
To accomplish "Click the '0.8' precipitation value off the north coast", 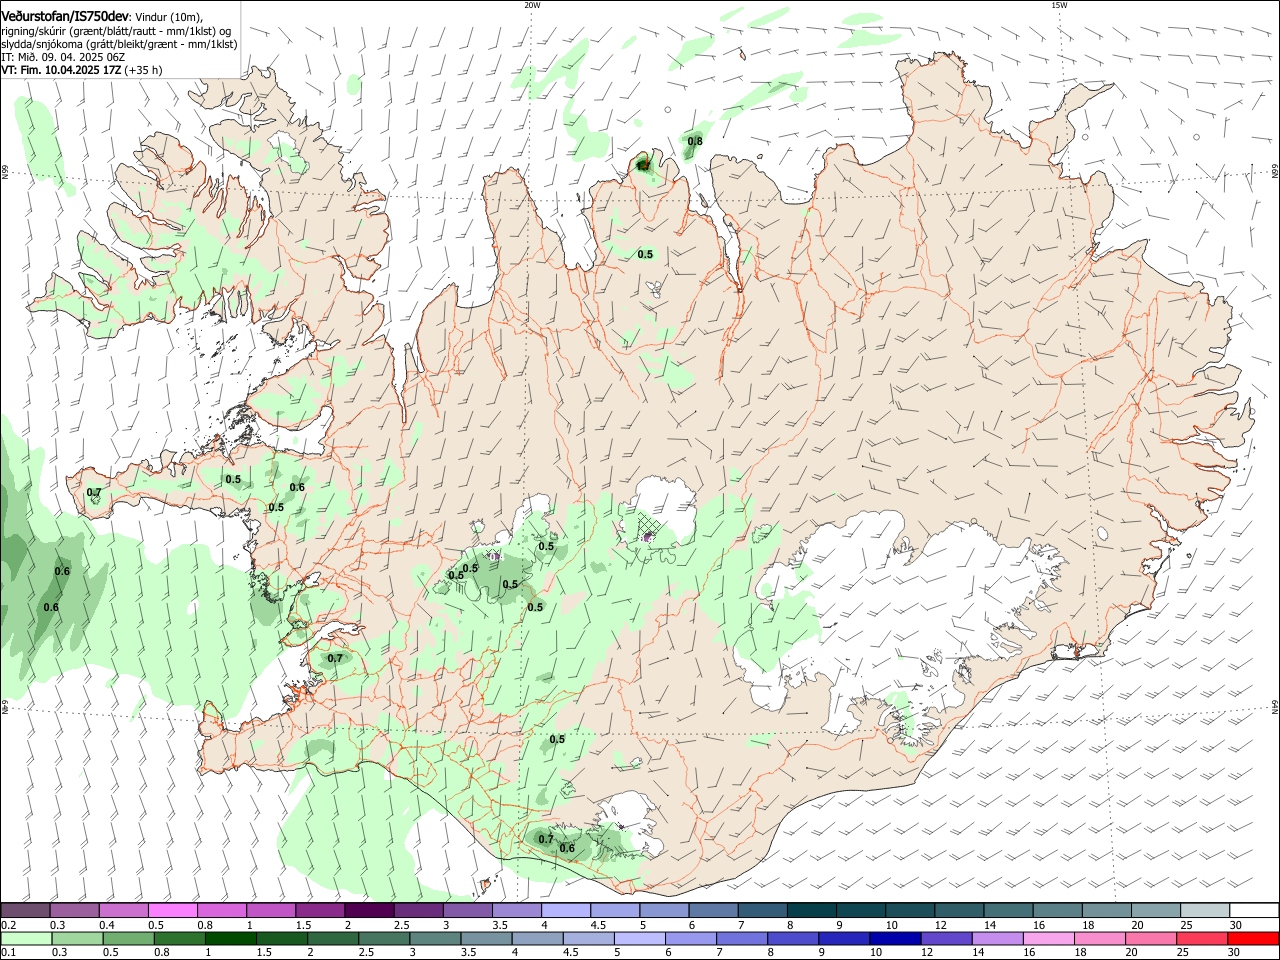I will pyautogui.click(x=695, y=142).
